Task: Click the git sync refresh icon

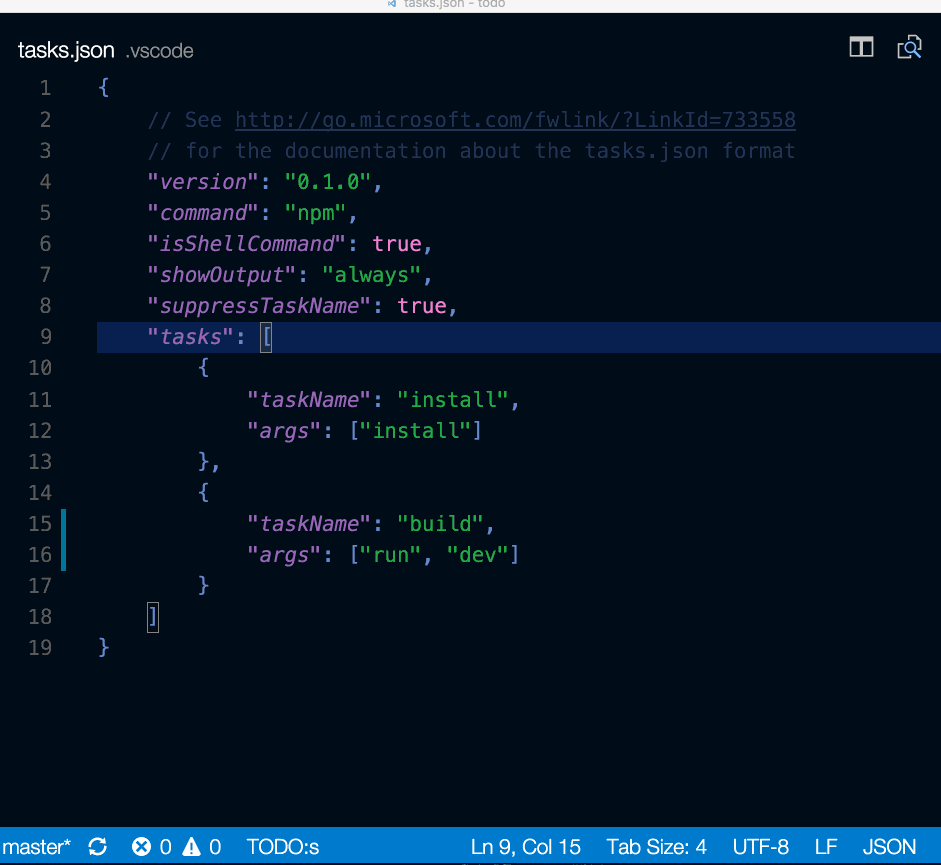Action: click(97, 847)
